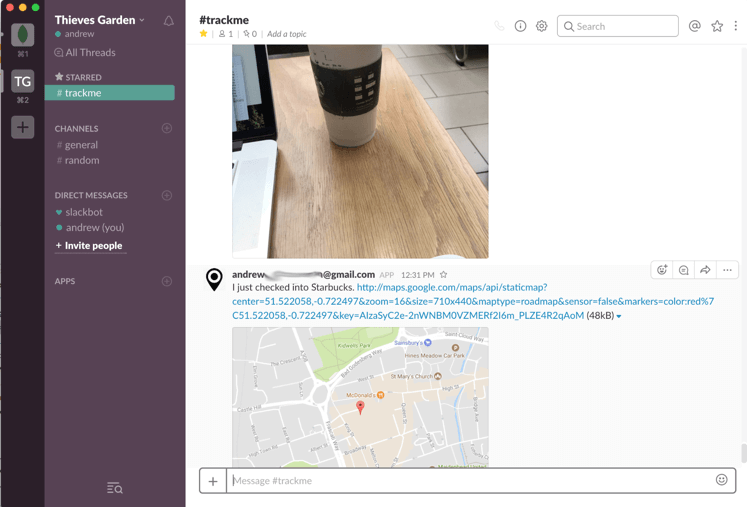Share the Starbucks check-in message
Screen dimensions: 747x507
705,270
